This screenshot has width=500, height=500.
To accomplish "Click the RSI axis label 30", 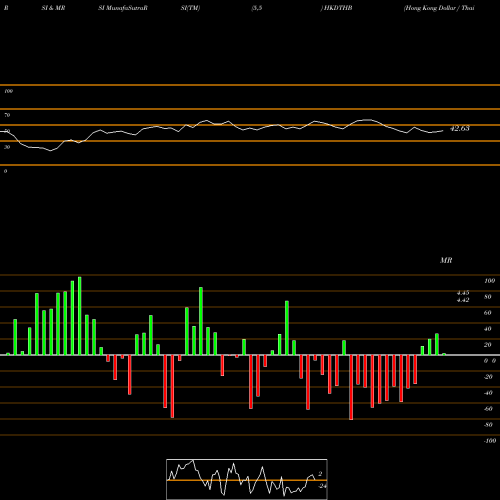I will click(7, 147).
